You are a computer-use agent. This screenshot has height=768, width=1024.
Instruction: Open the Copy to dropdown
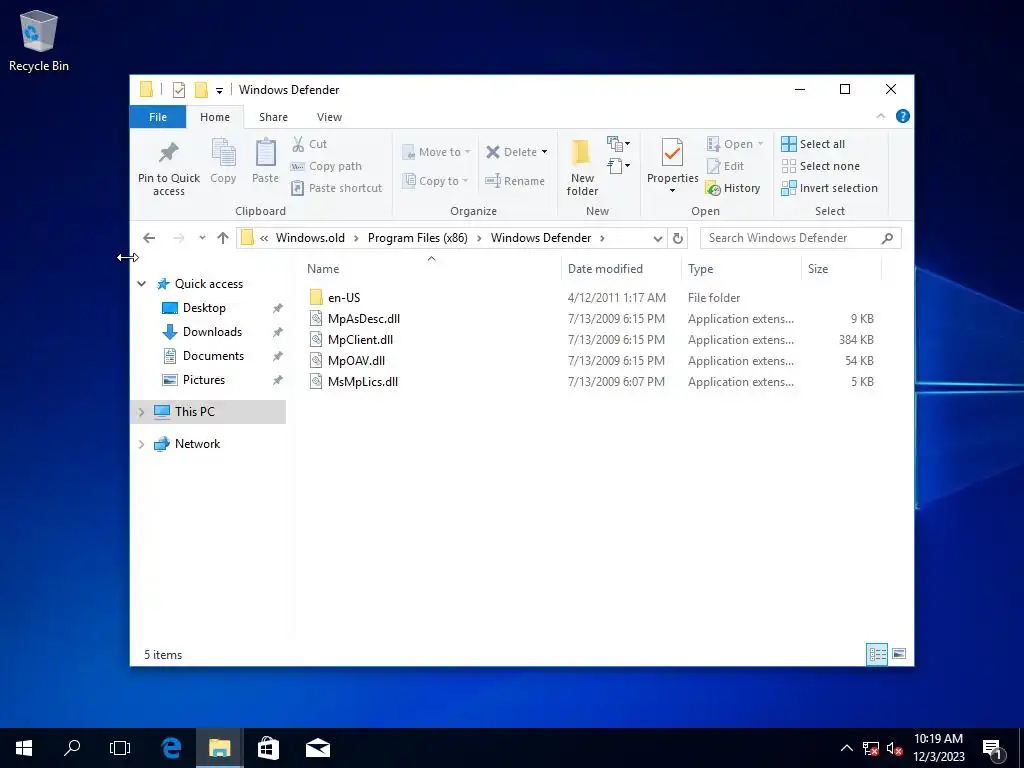point(436,181)
